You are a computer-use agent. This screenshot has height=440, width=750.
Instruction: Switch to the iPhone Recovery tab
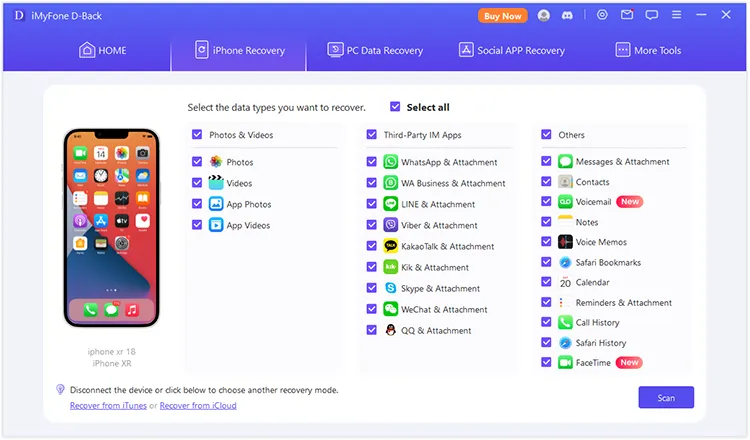pos(240,50)
